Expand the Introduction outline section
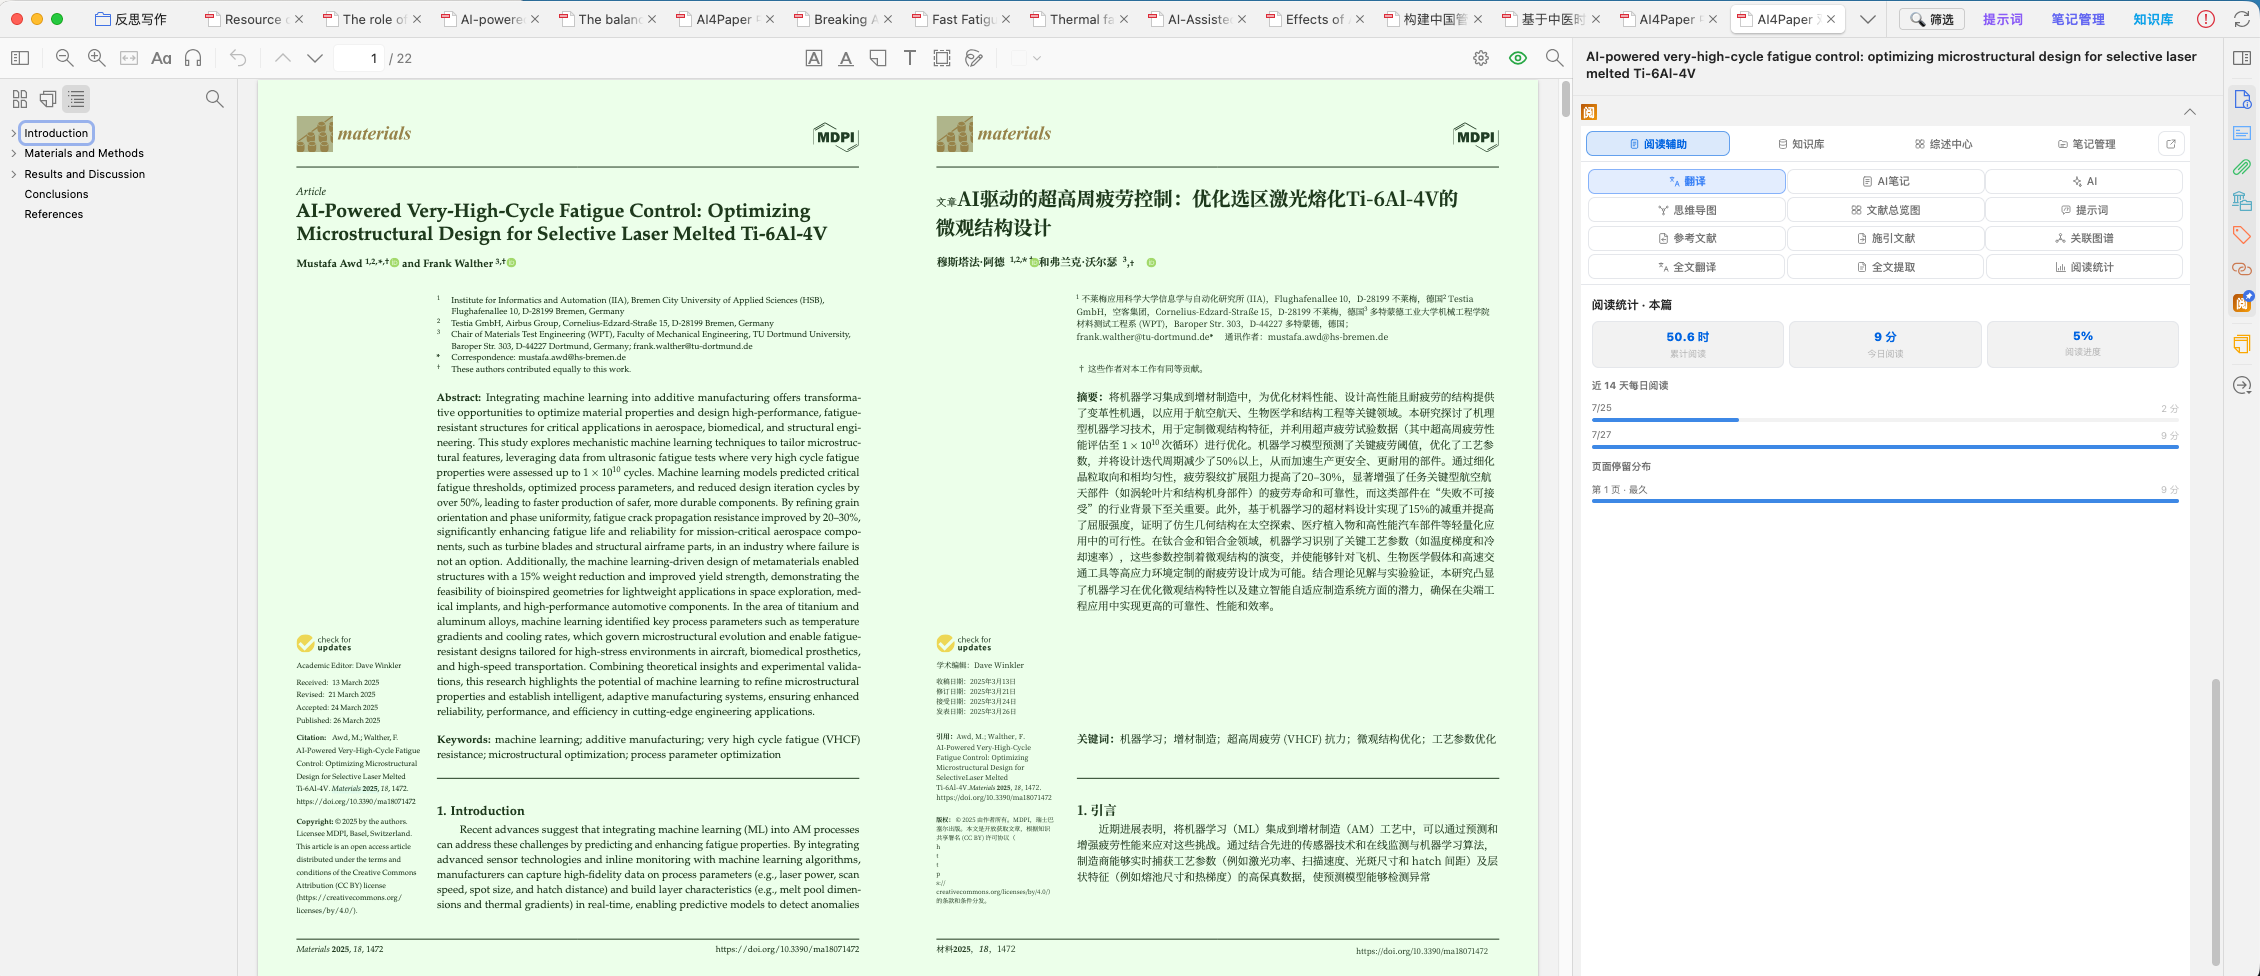This screenshot has height=976, width=2260. (x=13, y=133)
